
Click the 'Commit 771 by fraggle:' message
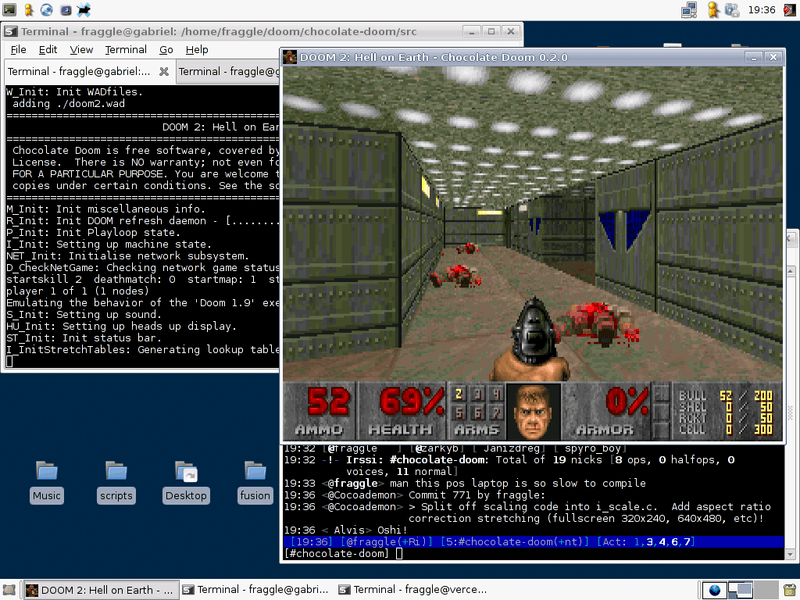click(x=477, y=495)
